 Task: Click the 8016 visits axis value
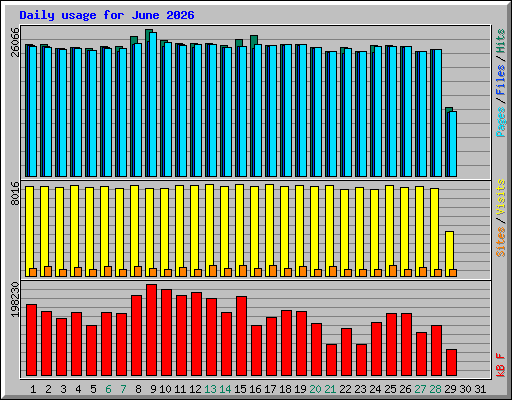coord(15,193)
